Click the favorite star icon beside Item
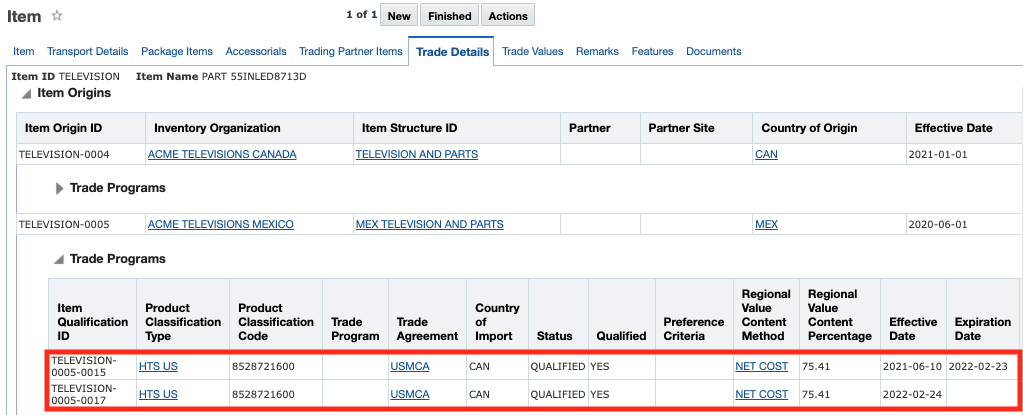Screen dimensions: 1023x415 click(57, 16)
